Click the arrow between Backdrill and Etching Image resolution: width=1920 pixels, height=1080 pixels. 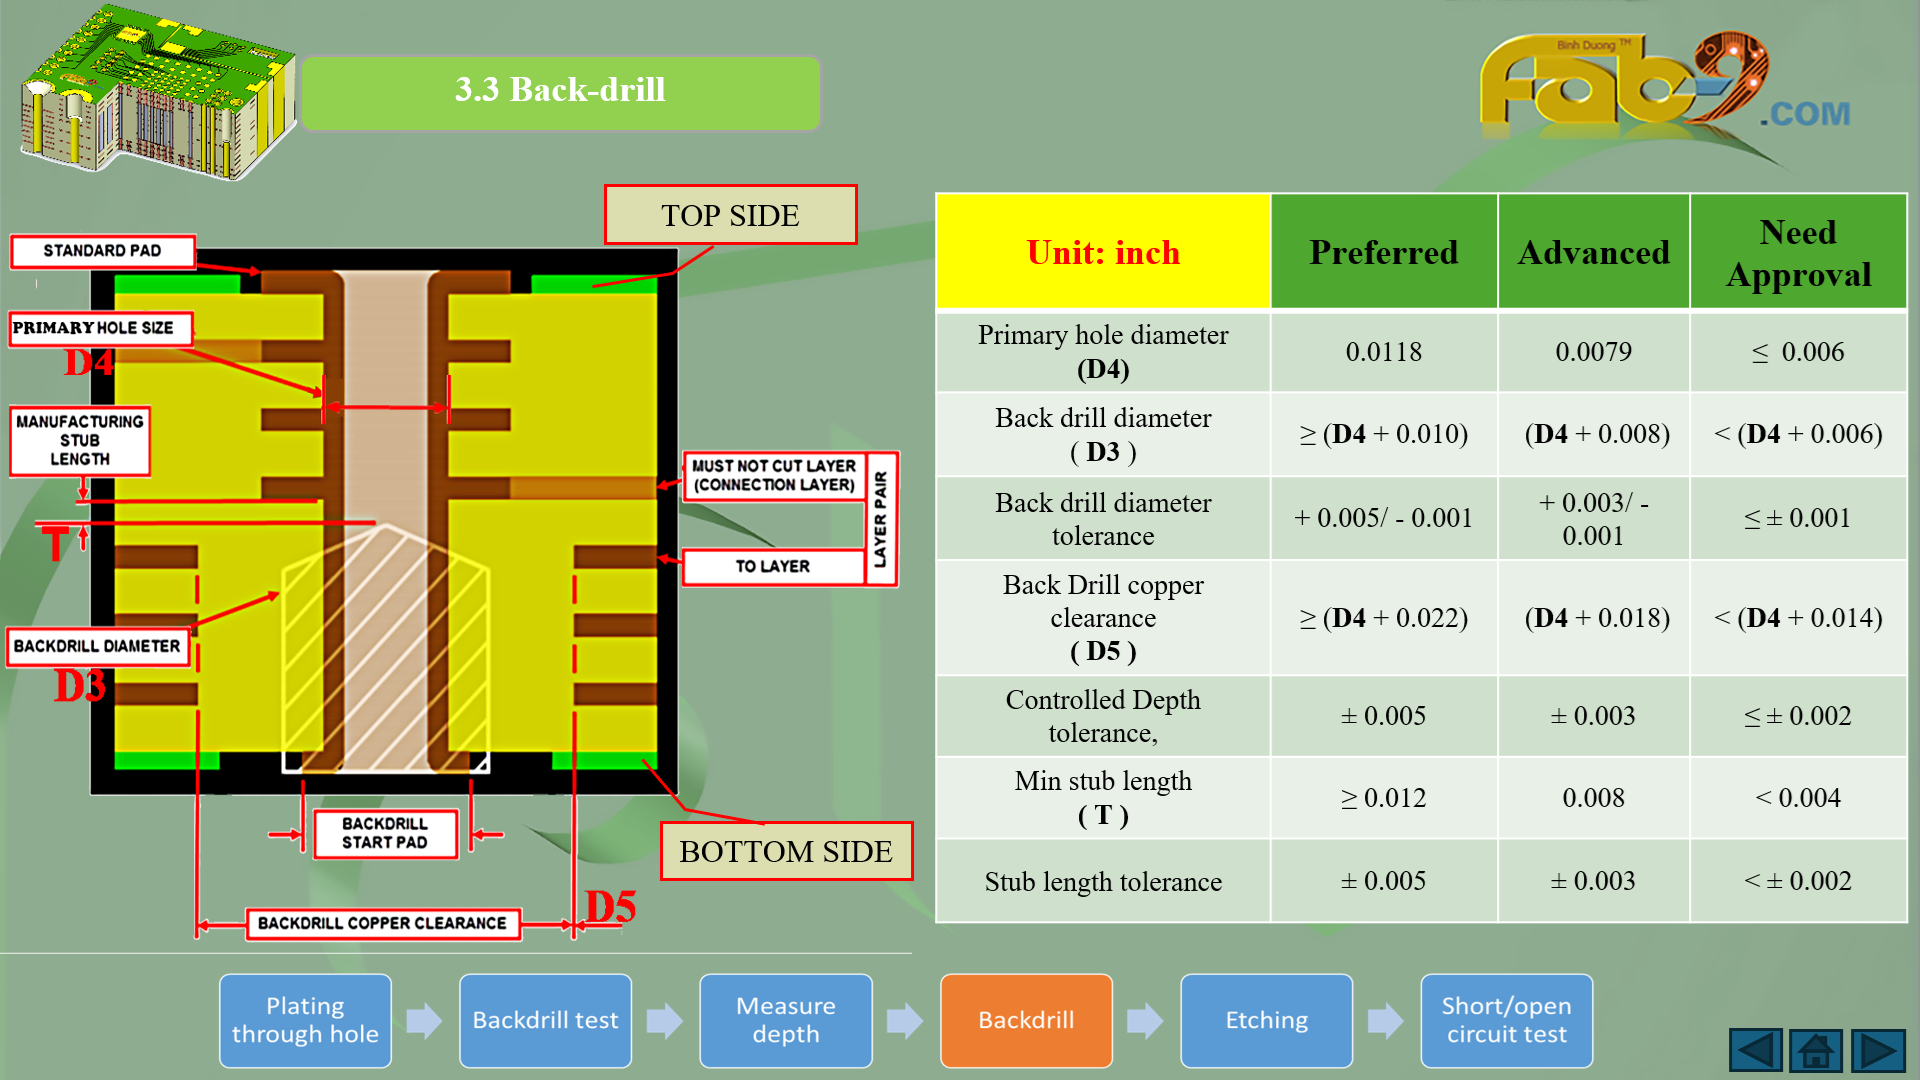pyautogui.click(x=1145, y=1021)
